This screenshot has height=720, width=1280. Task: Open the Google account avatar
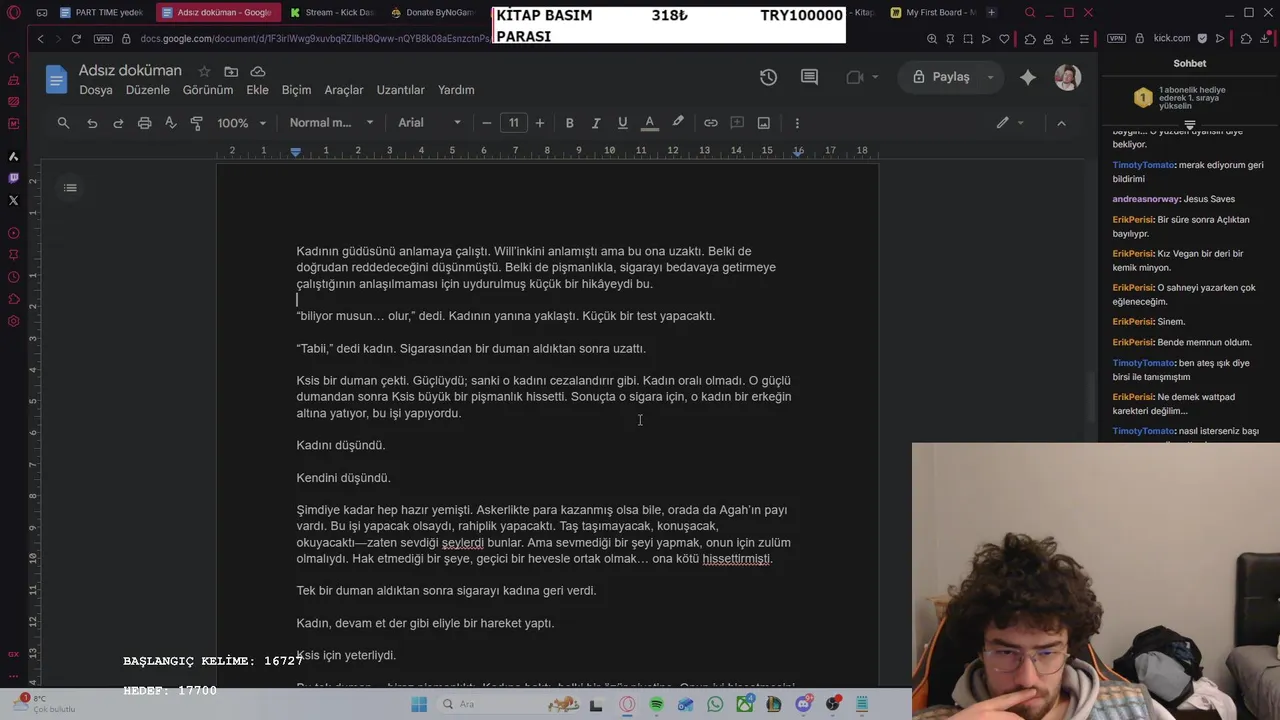point(1067,77)
